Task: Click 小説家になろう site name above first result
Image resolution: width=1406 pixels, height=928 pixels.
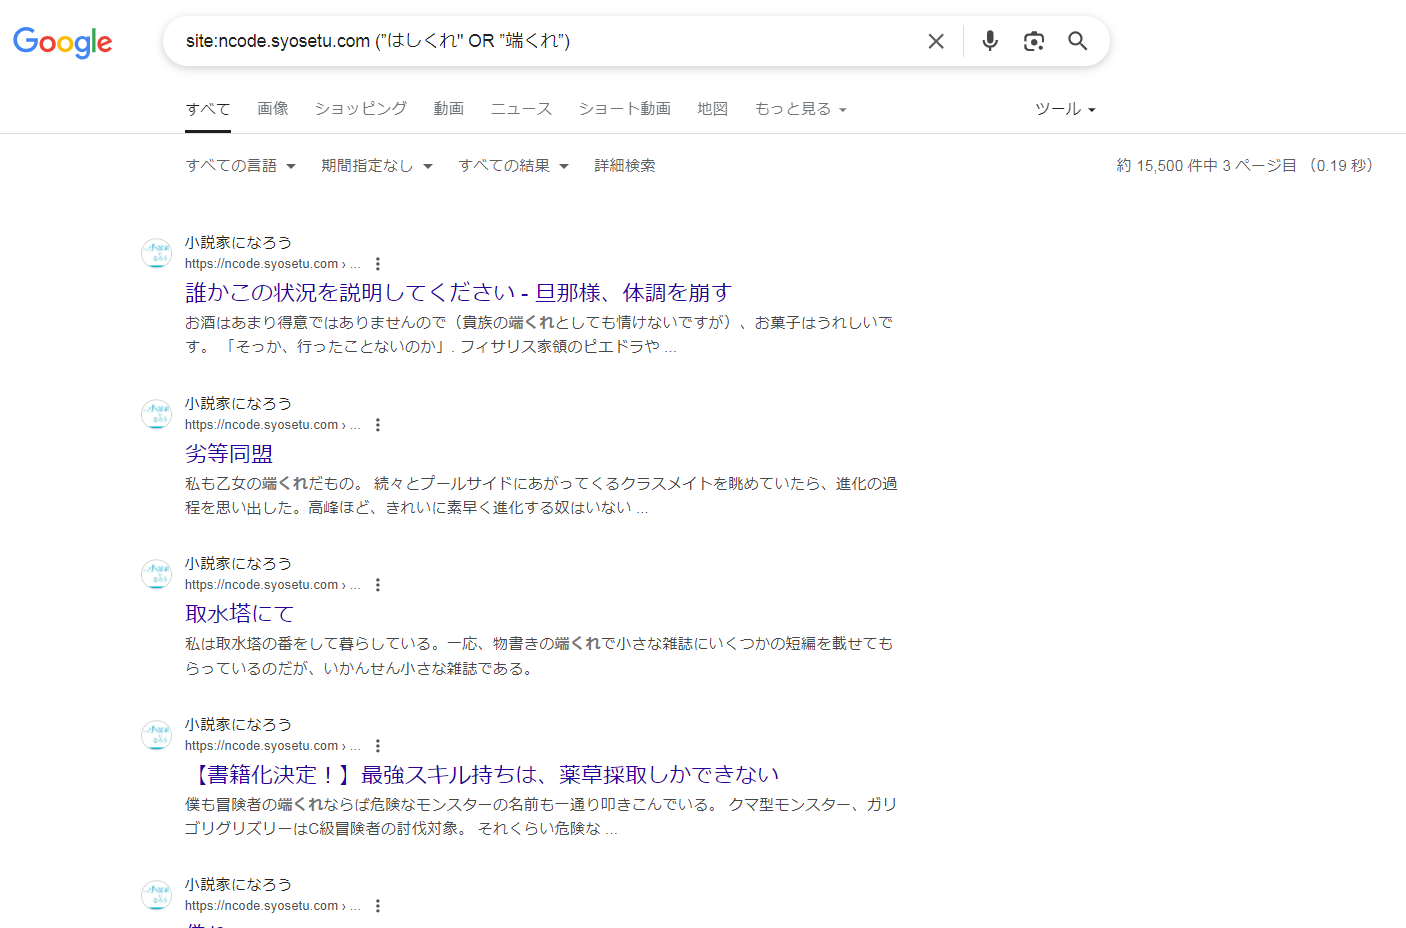Action: pos(238,243)
